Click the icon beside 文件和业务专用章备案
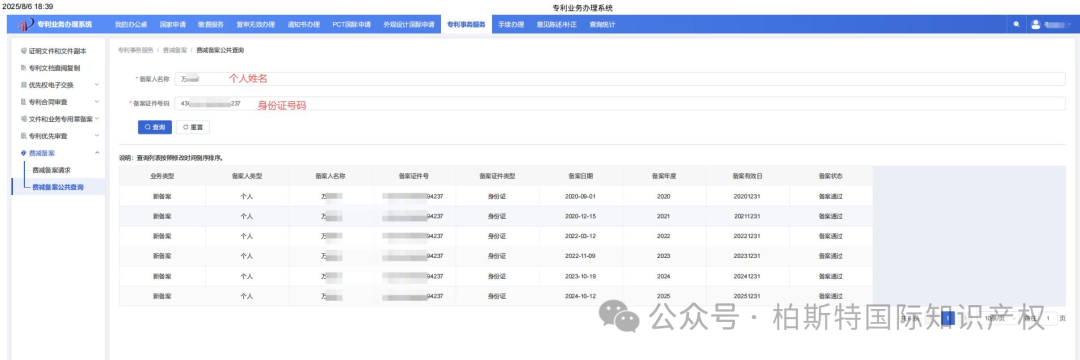 [x=24, y=118]
